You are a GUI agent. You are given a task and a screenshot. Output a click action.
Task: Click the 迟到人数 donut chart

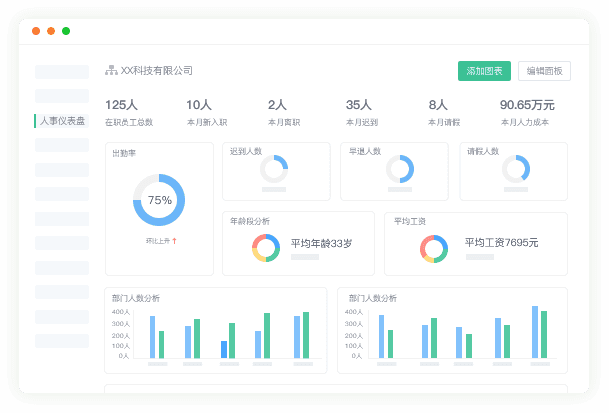coord(274,169)
